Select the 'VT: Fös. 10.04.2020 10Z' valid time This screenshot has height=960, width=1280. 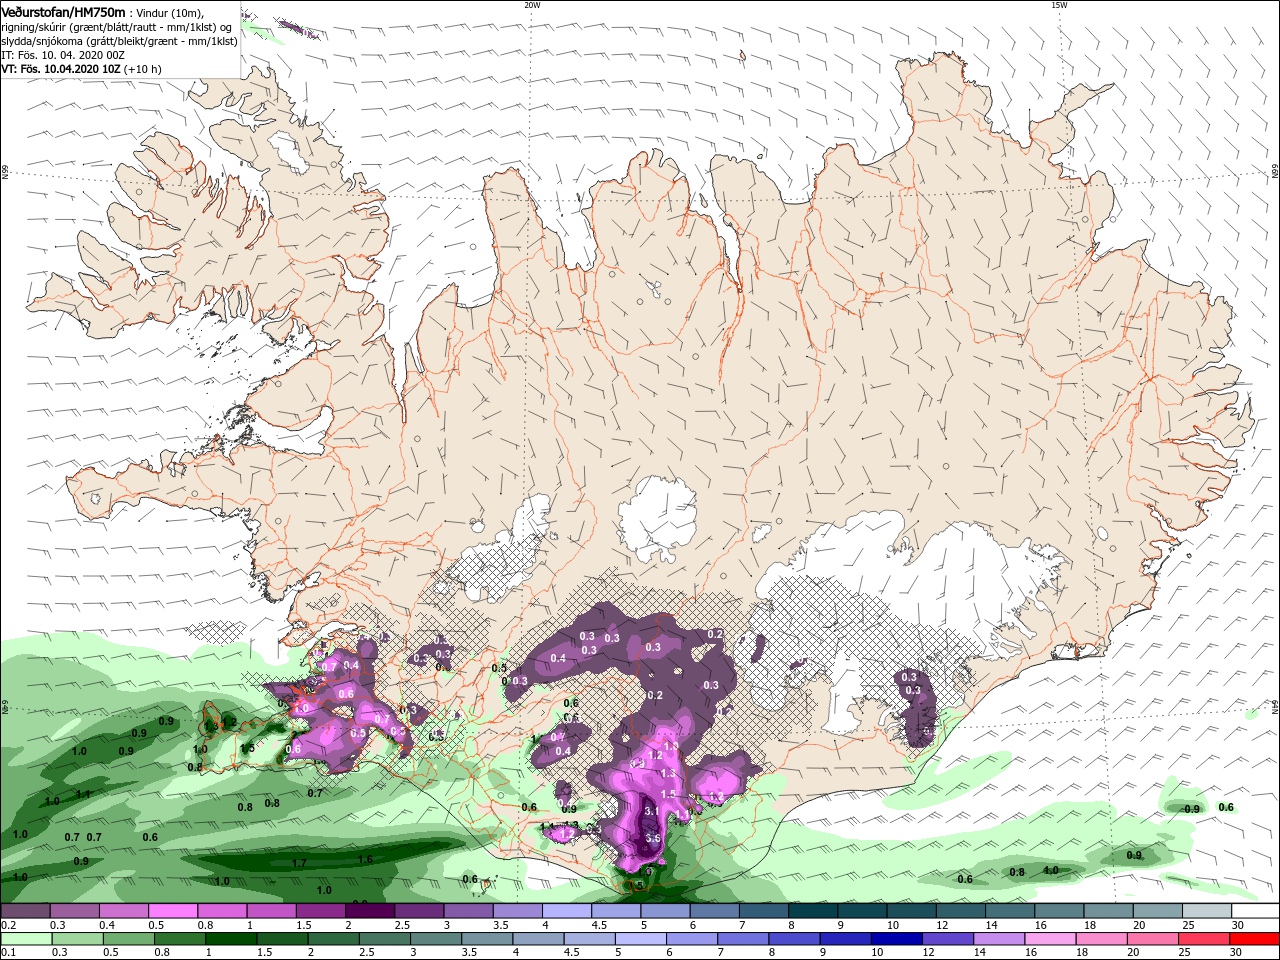point(61,70)
